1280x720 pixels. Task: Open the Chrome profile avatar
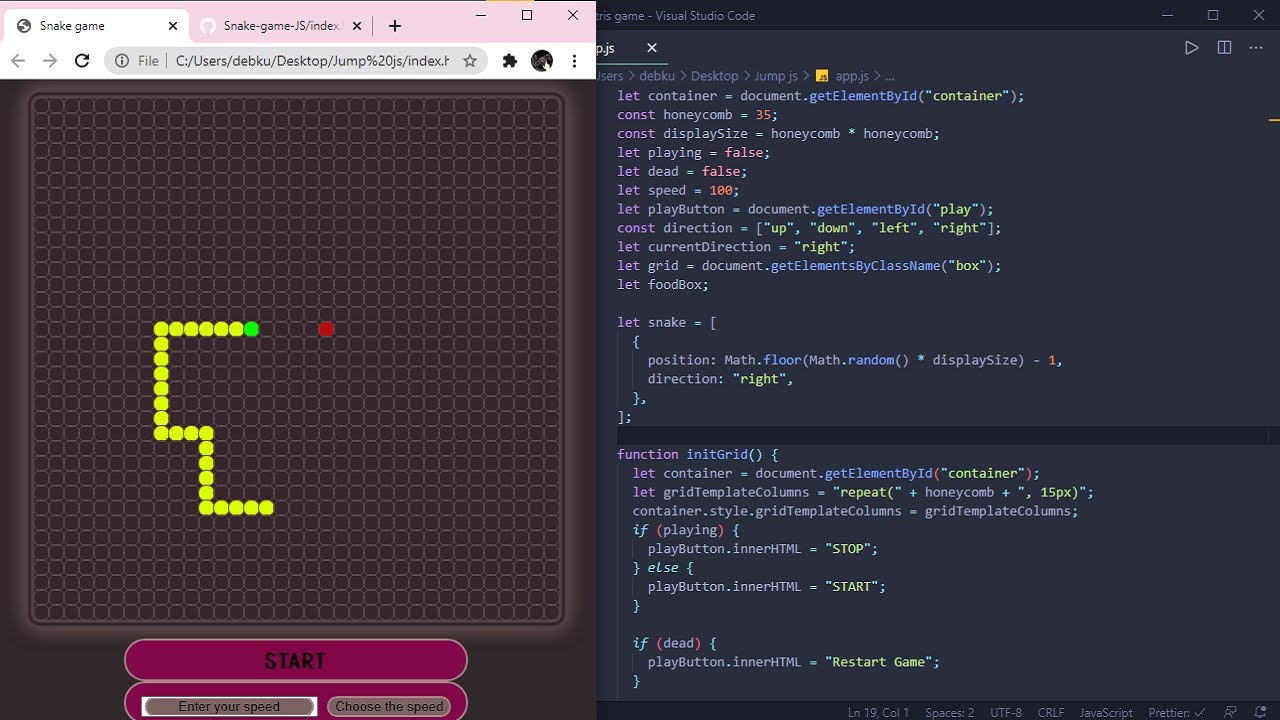point(542,61)
